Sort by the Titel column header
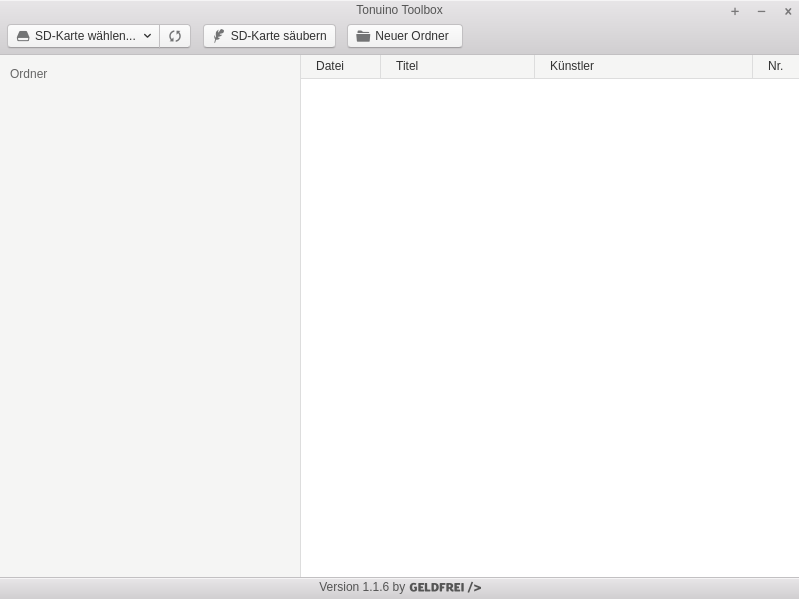 pyautogui.click(x=458, y=66)
